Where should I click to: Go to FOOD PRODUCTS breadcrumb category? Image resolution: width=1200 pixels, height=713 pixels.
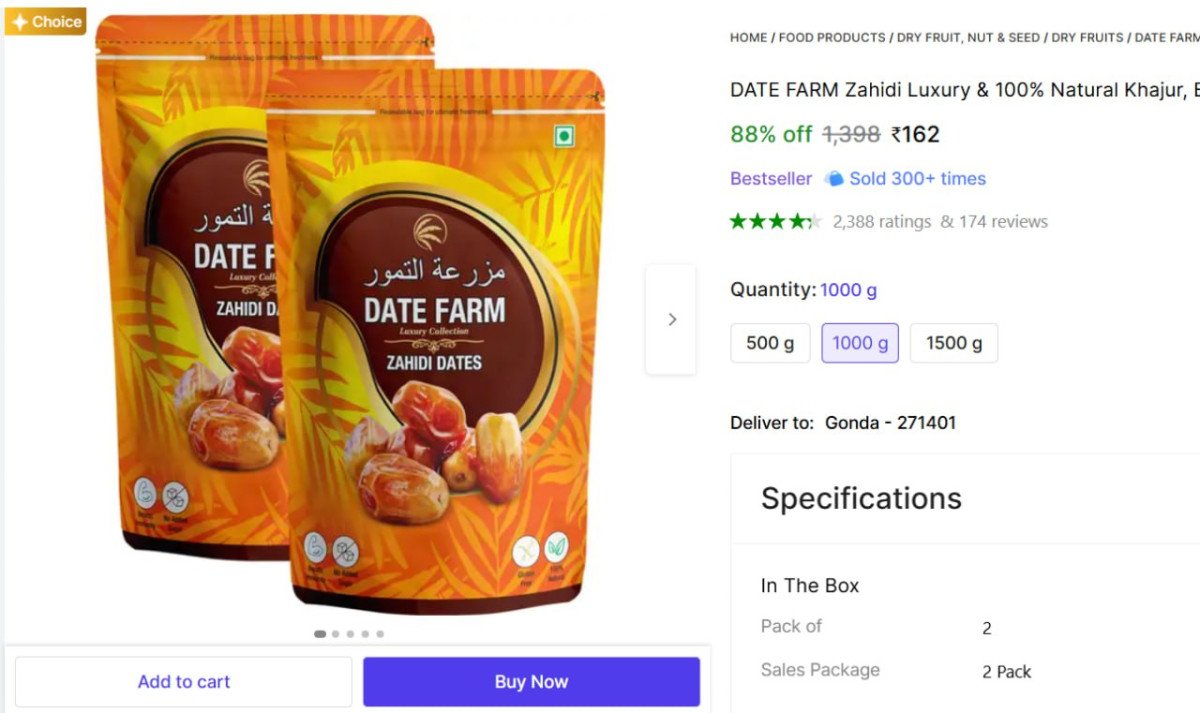832,38
